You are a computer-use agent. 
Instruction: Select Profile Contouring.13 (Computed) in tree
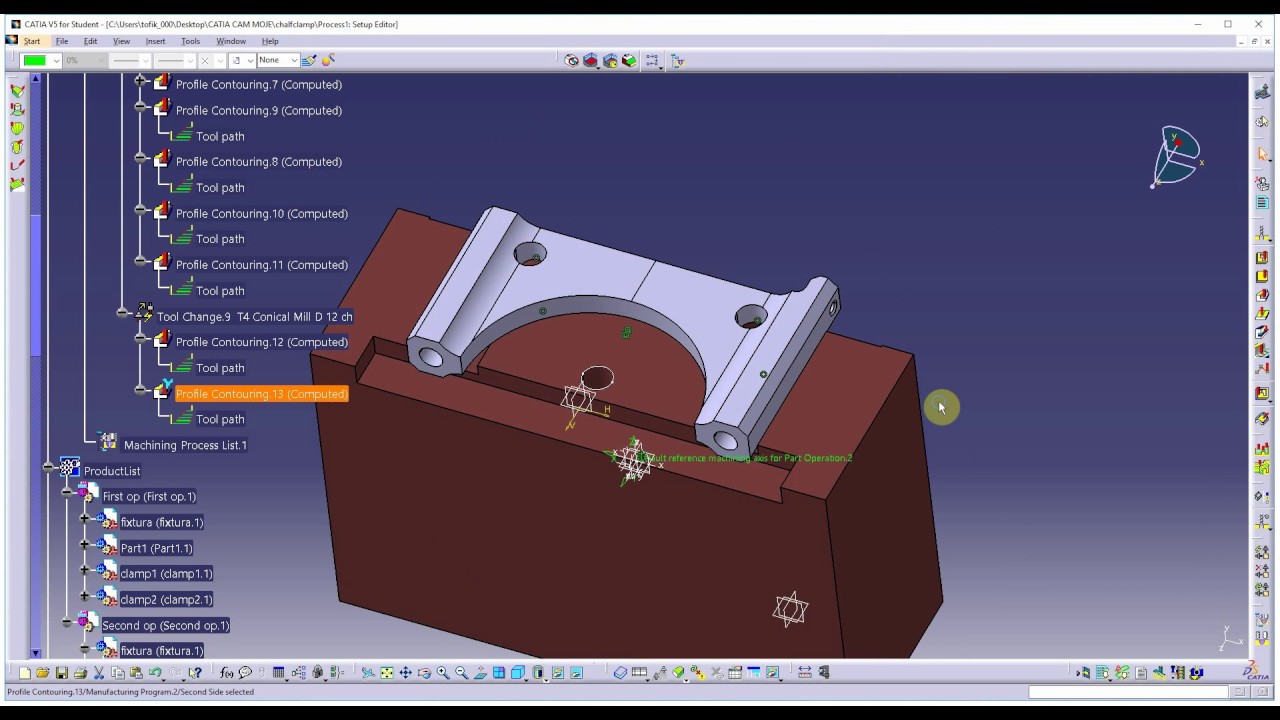point(261,394)
